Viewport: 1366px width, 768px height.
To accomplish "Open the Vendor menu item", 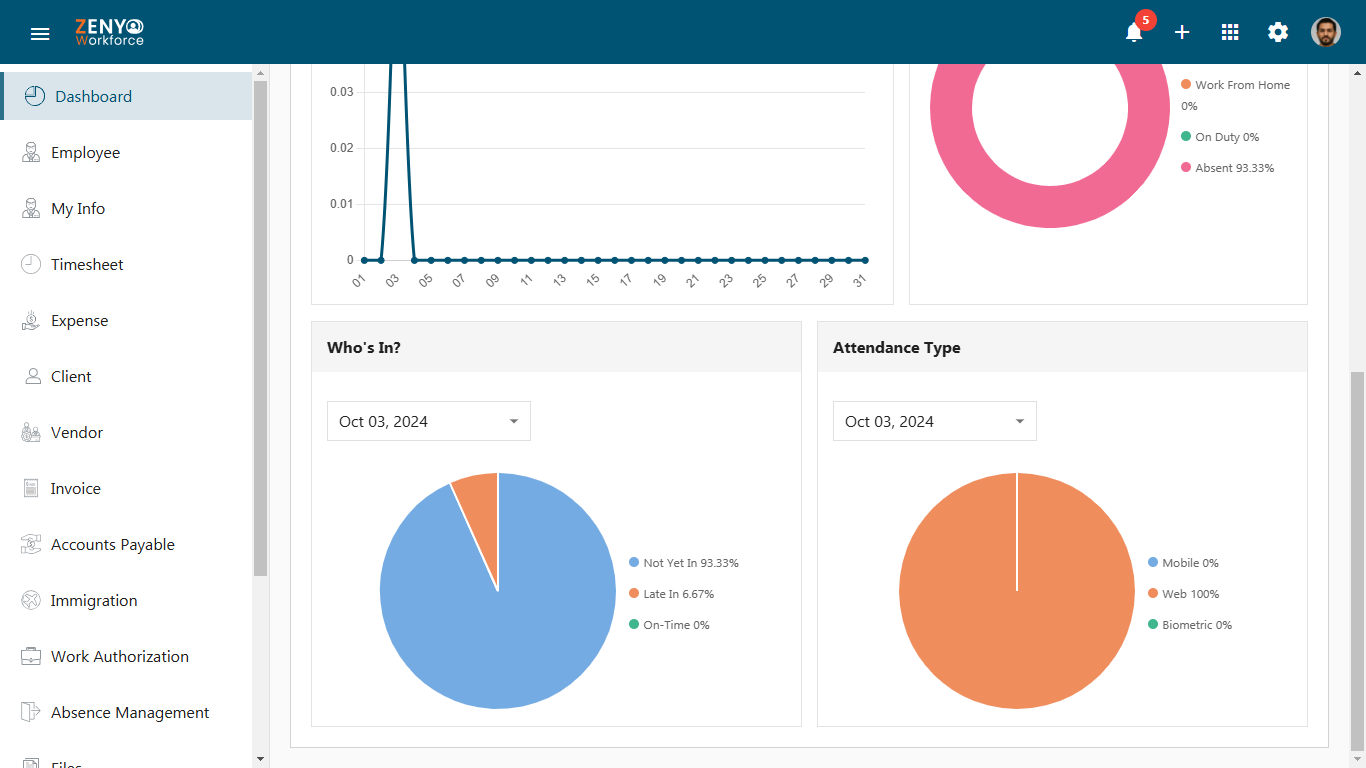I will click(x=126, y=432).
